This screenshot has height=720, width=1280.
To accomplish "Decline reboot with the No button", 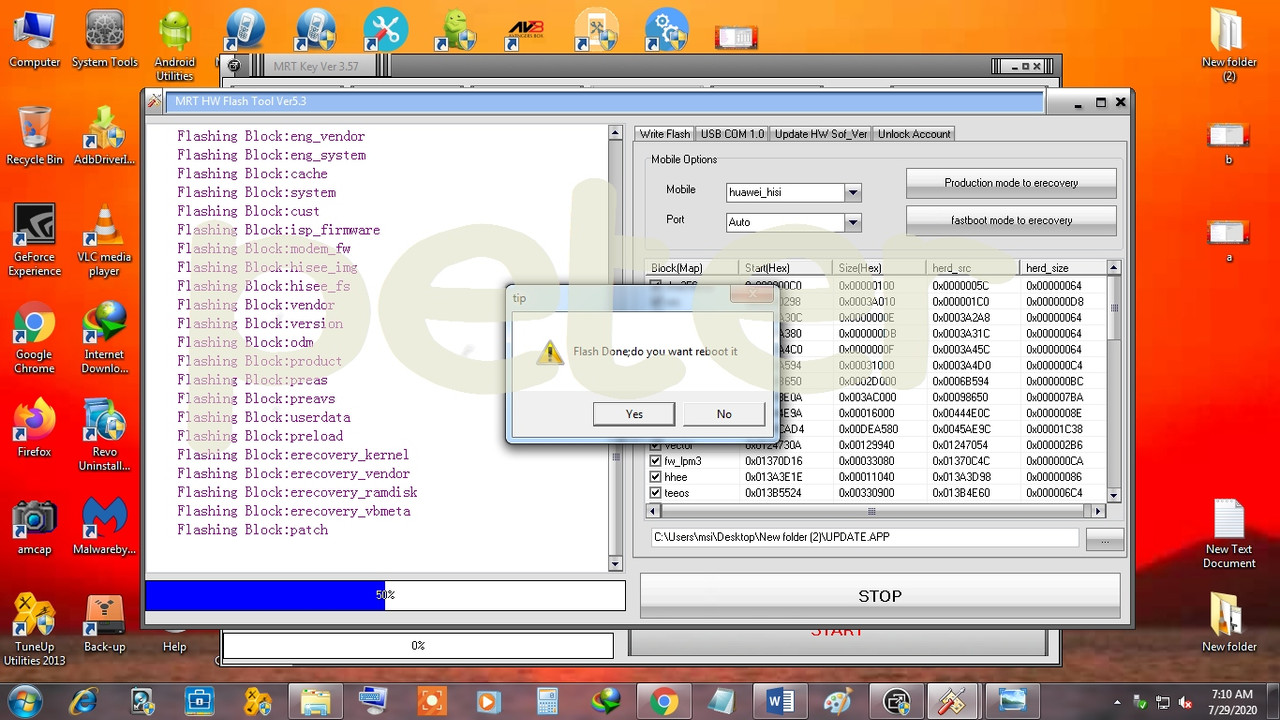I will point(724,414).
